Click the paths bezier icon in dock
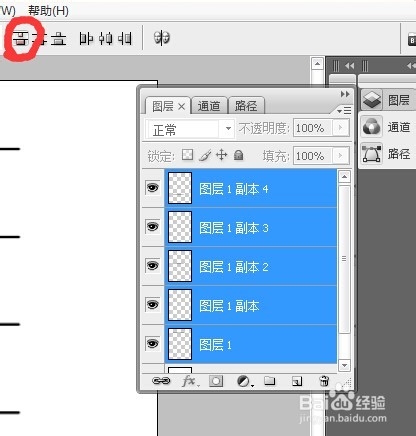This screenshot has height=436, width=416. click(x=372, y=154)
